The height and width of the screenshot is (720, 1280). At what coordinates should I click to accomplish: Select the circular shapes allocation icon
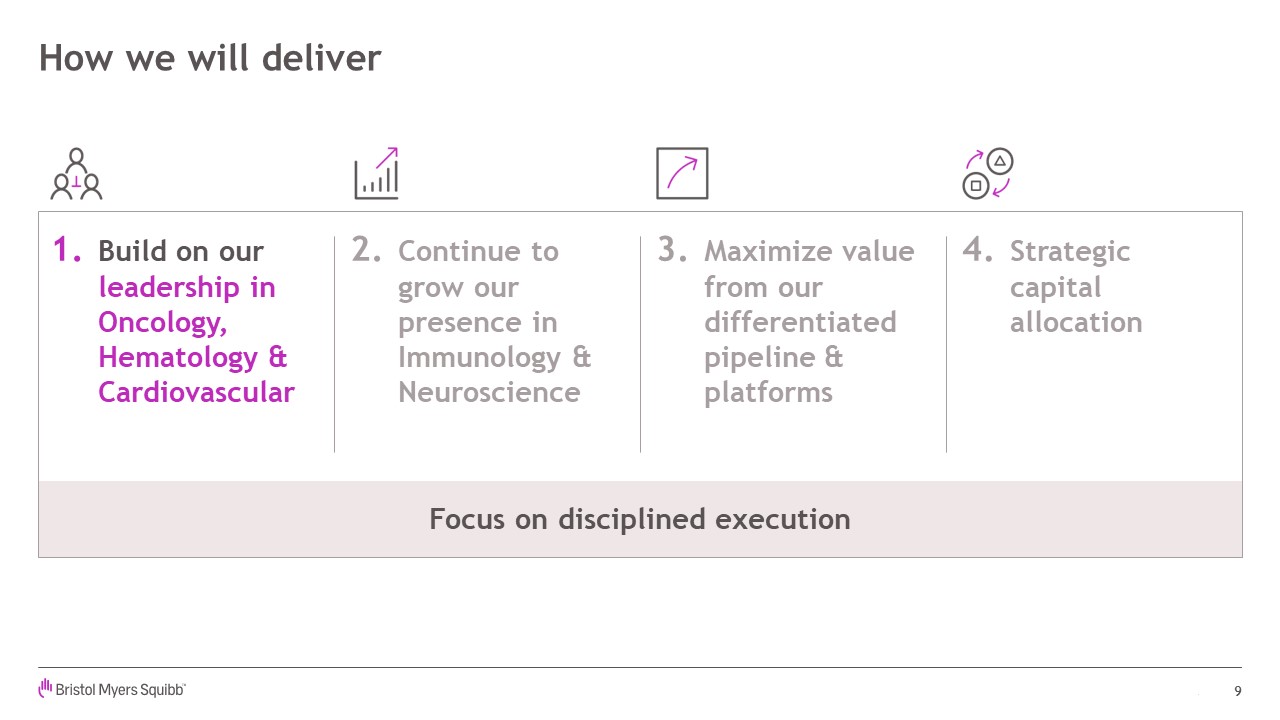click(x=988, y=174)
